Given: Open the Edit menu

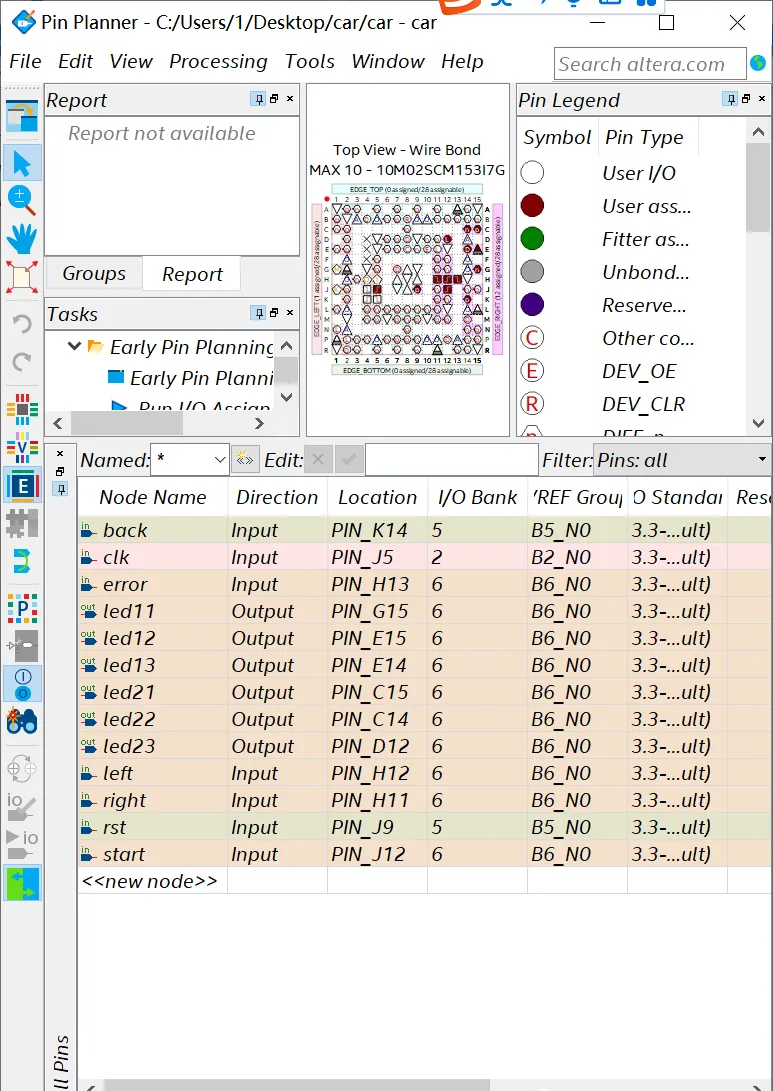Looking at the screenshot, I should (x=75, y=61).
